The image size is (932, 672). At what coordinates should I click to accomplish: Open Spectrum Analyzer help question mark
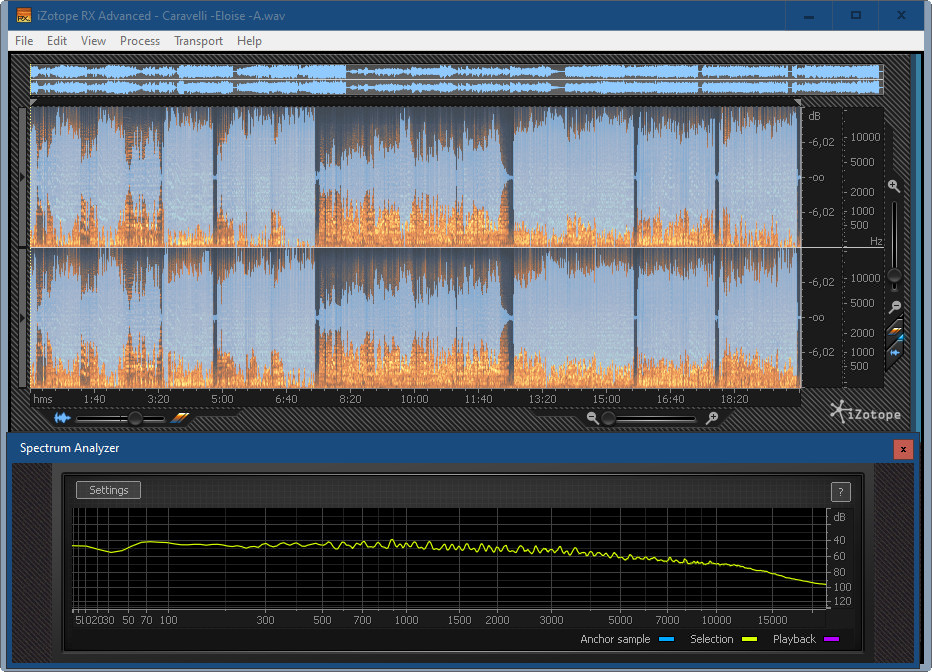pyautogui.click(x=840, y=491)
